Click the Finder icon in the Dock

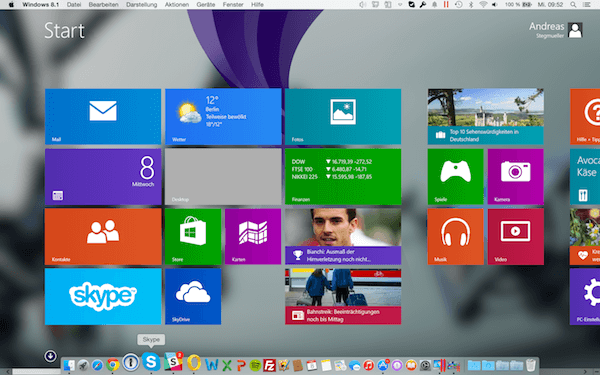pyautogui.click(x=69, y=365)
